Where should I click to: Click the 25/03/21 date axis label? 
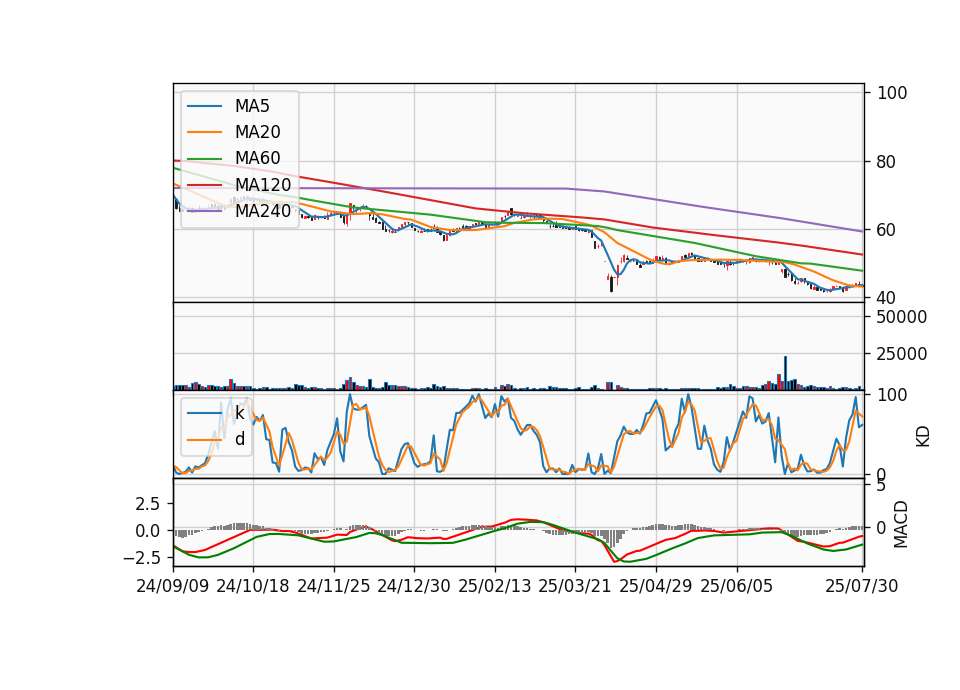[575, 586]
